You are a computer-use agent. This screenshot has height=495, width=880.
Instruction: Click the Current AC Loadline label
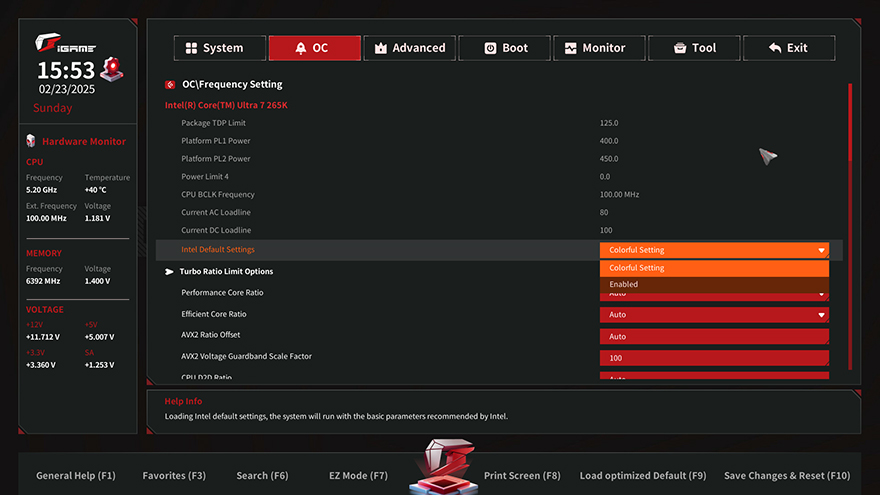click(216, 212)
